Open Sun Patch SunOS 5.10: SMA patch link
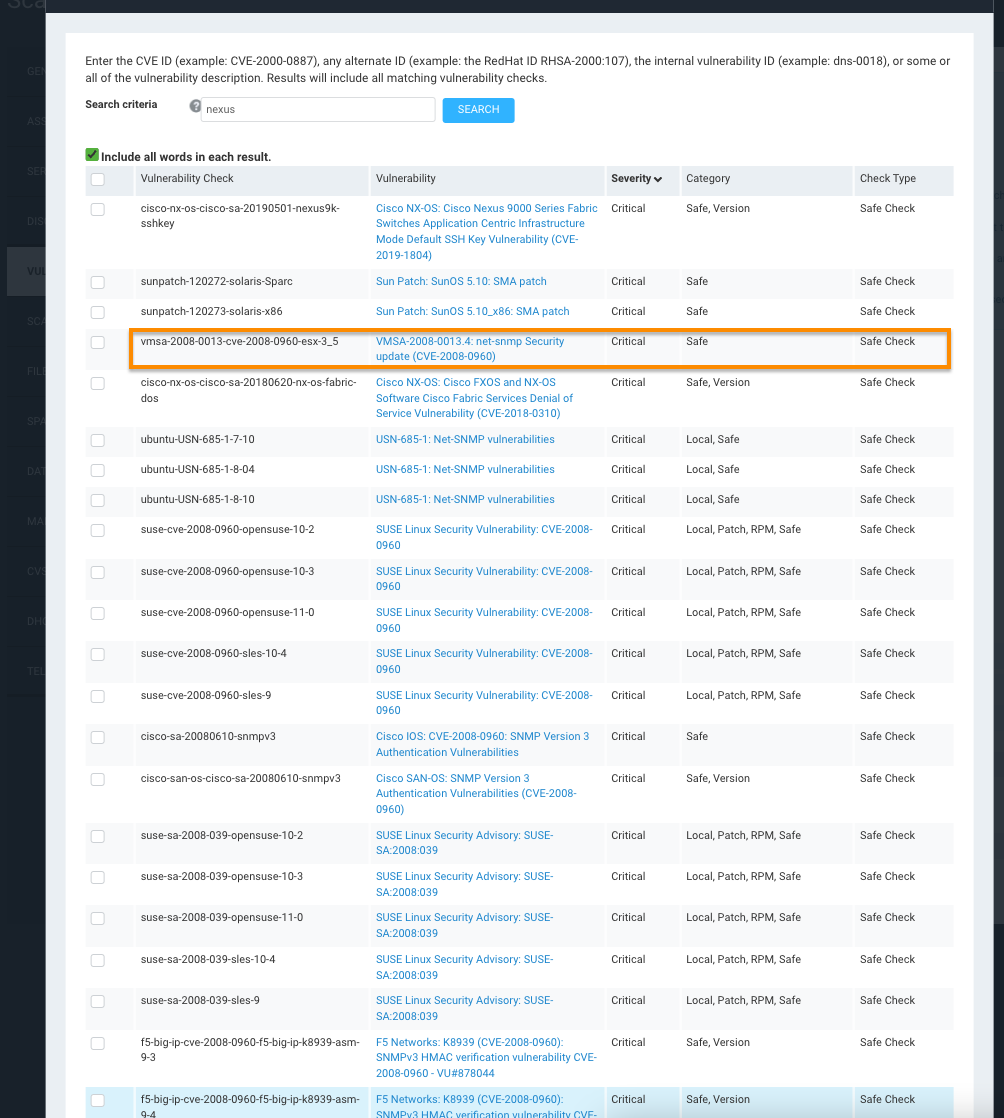Image resolution: width=1004 pixels, height=1118 pixels. click(461, 282)
